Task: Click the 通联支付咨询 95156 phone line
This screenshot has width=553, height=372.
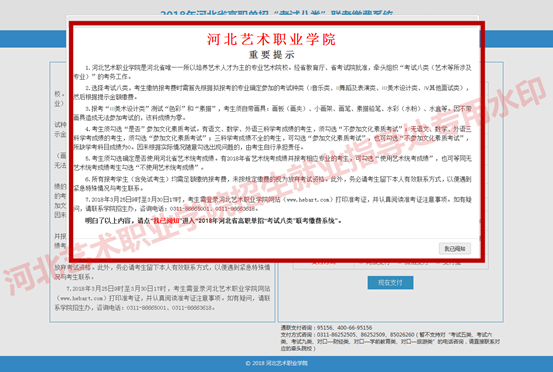Action: click(x=326, y=328)
